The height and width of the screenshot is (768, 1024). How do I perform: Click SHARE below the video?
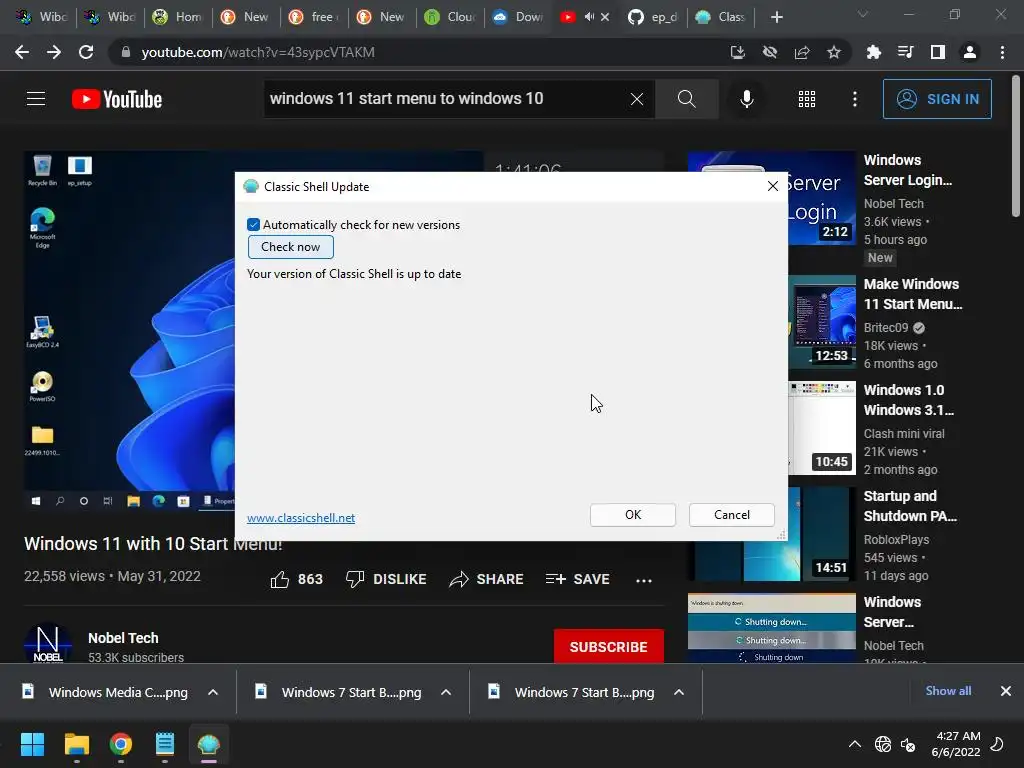487,579
